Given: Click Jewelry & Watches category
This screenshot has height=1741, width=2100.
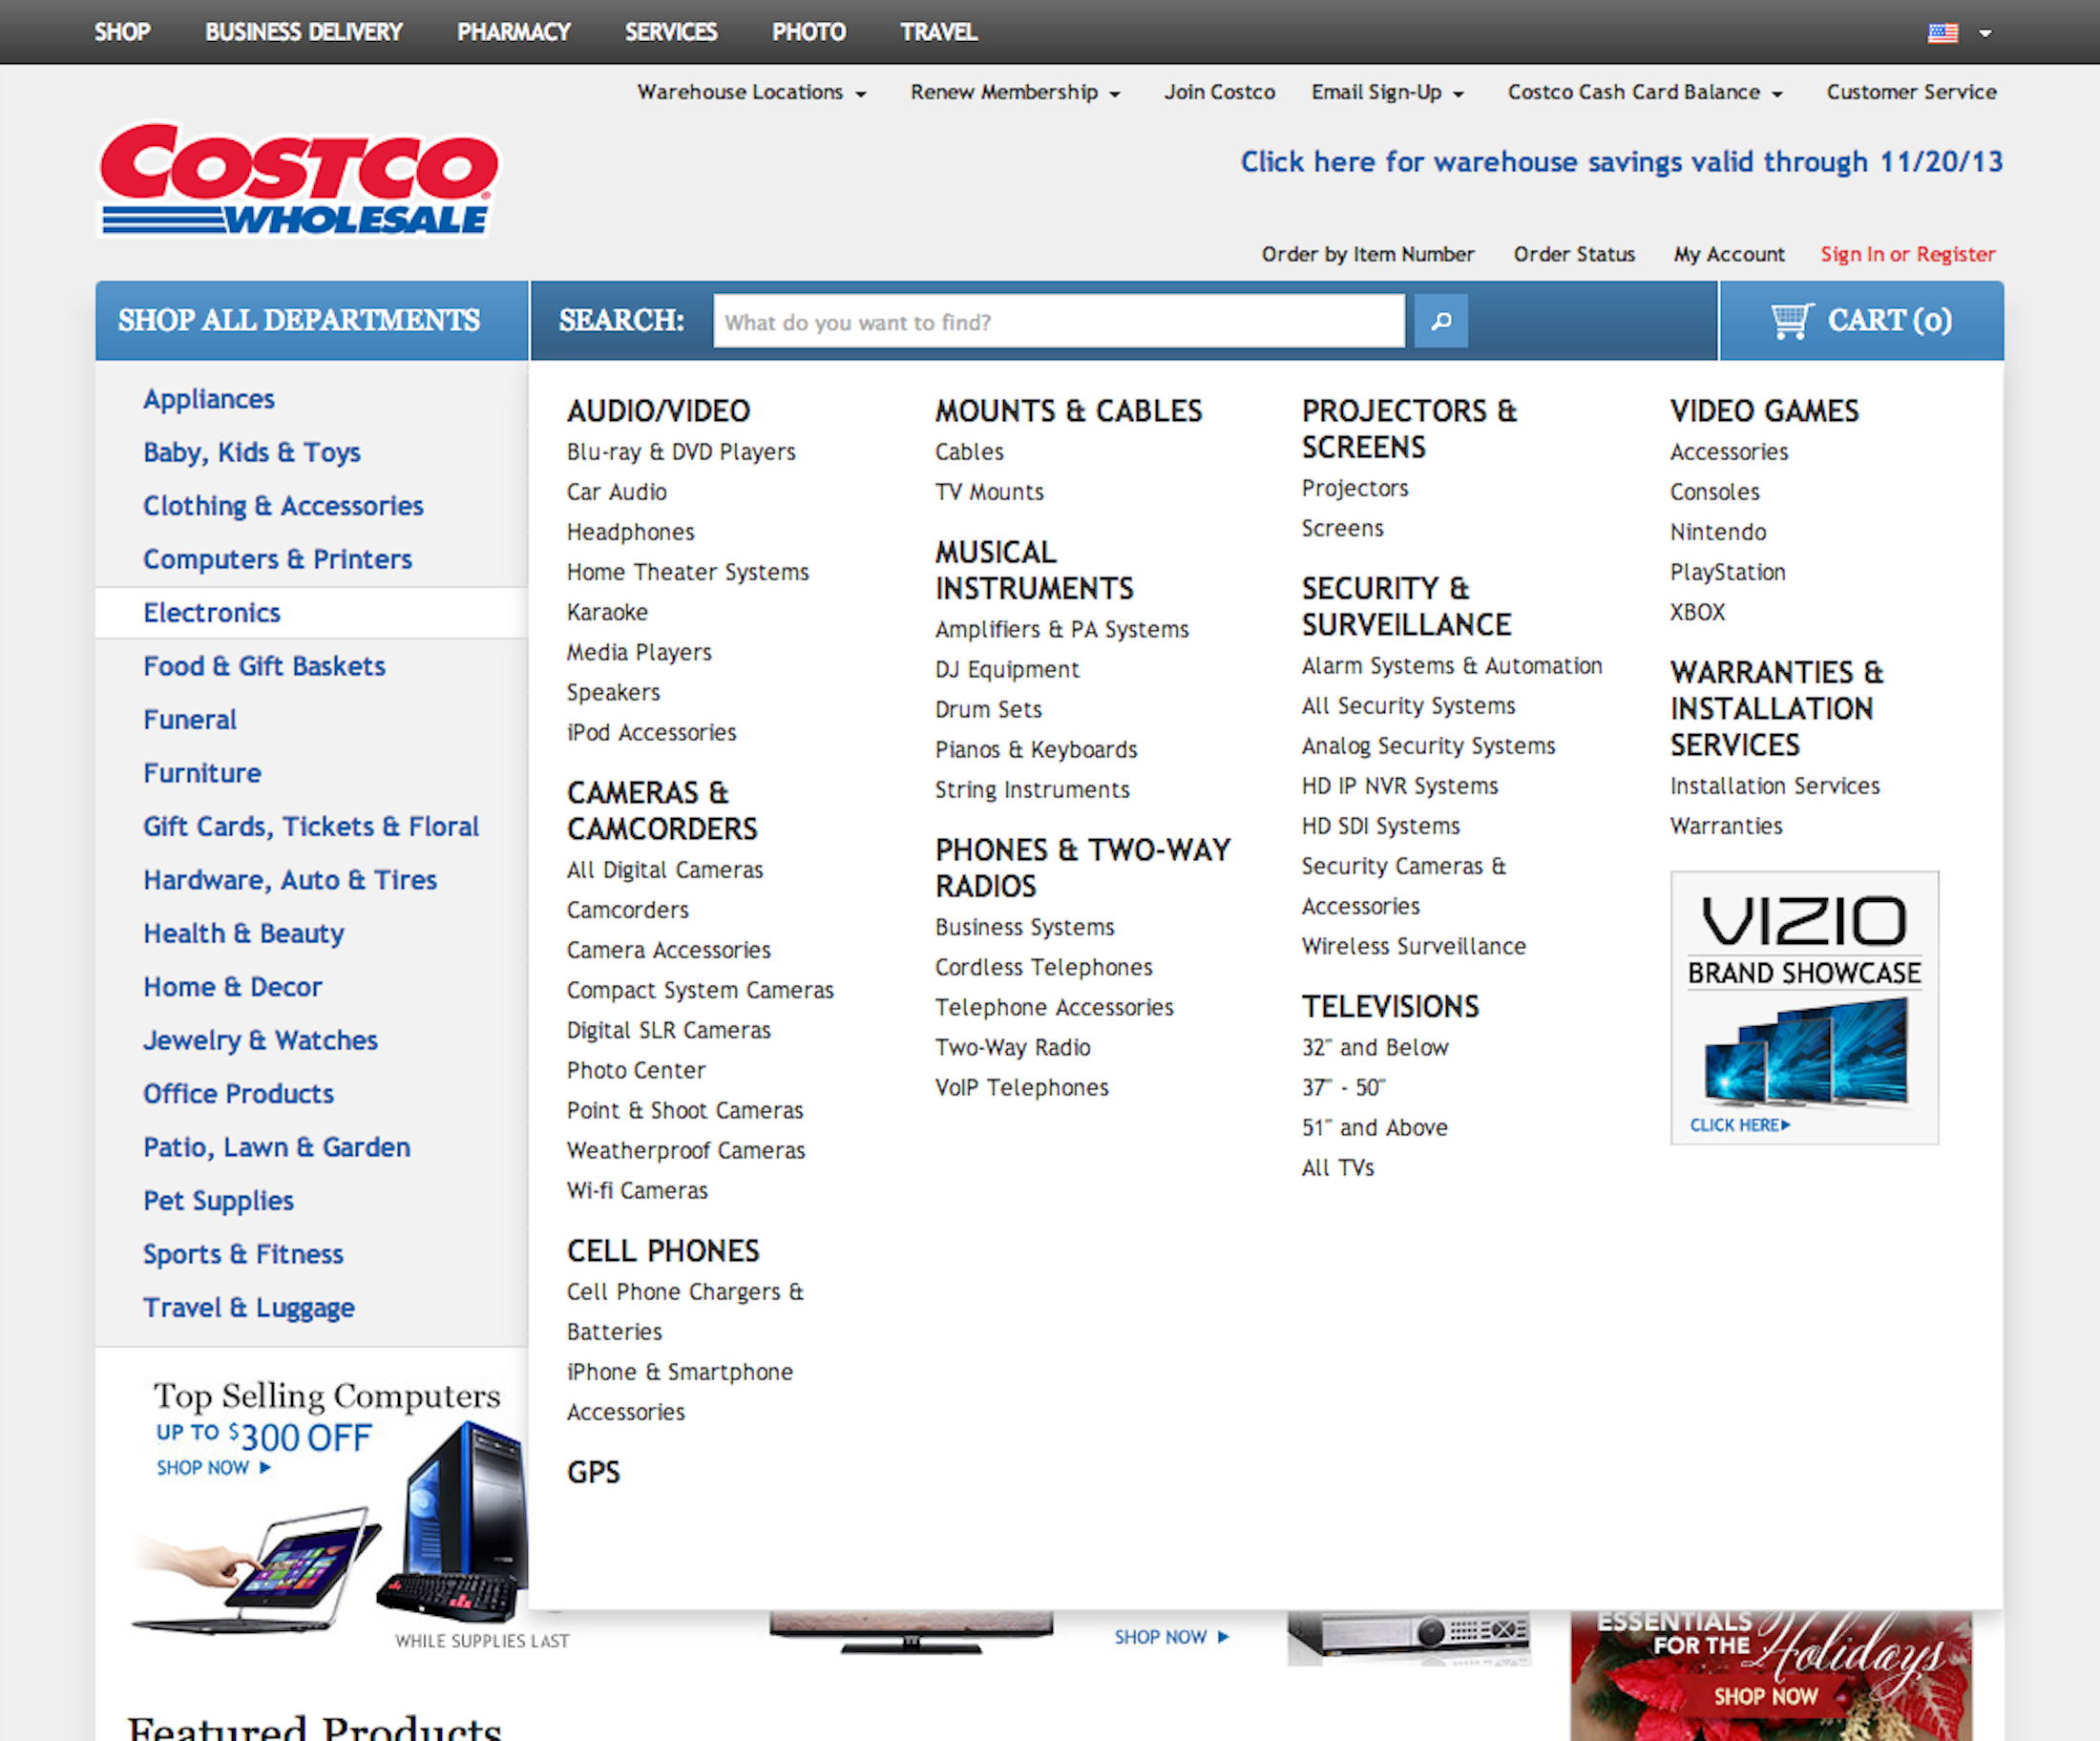Looking at the screenshot, I should point(260,1040).
